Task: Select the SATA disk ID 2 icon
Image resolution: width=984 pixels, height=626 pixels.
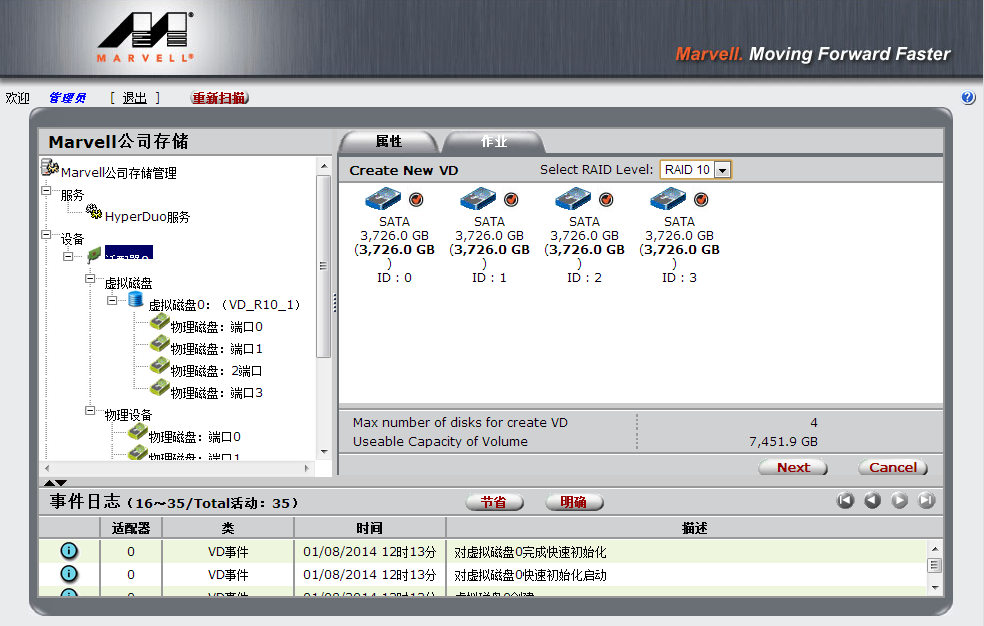Action: pos(573,199)
